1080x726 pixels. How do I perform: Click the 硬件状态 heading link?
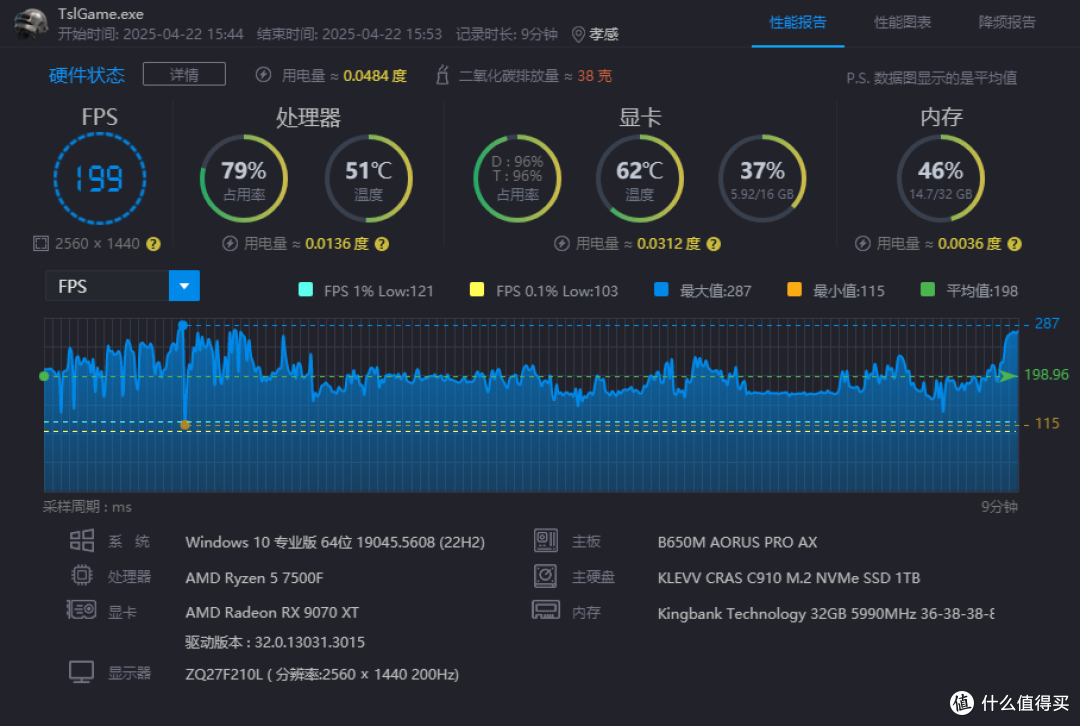tap(87, 75)
